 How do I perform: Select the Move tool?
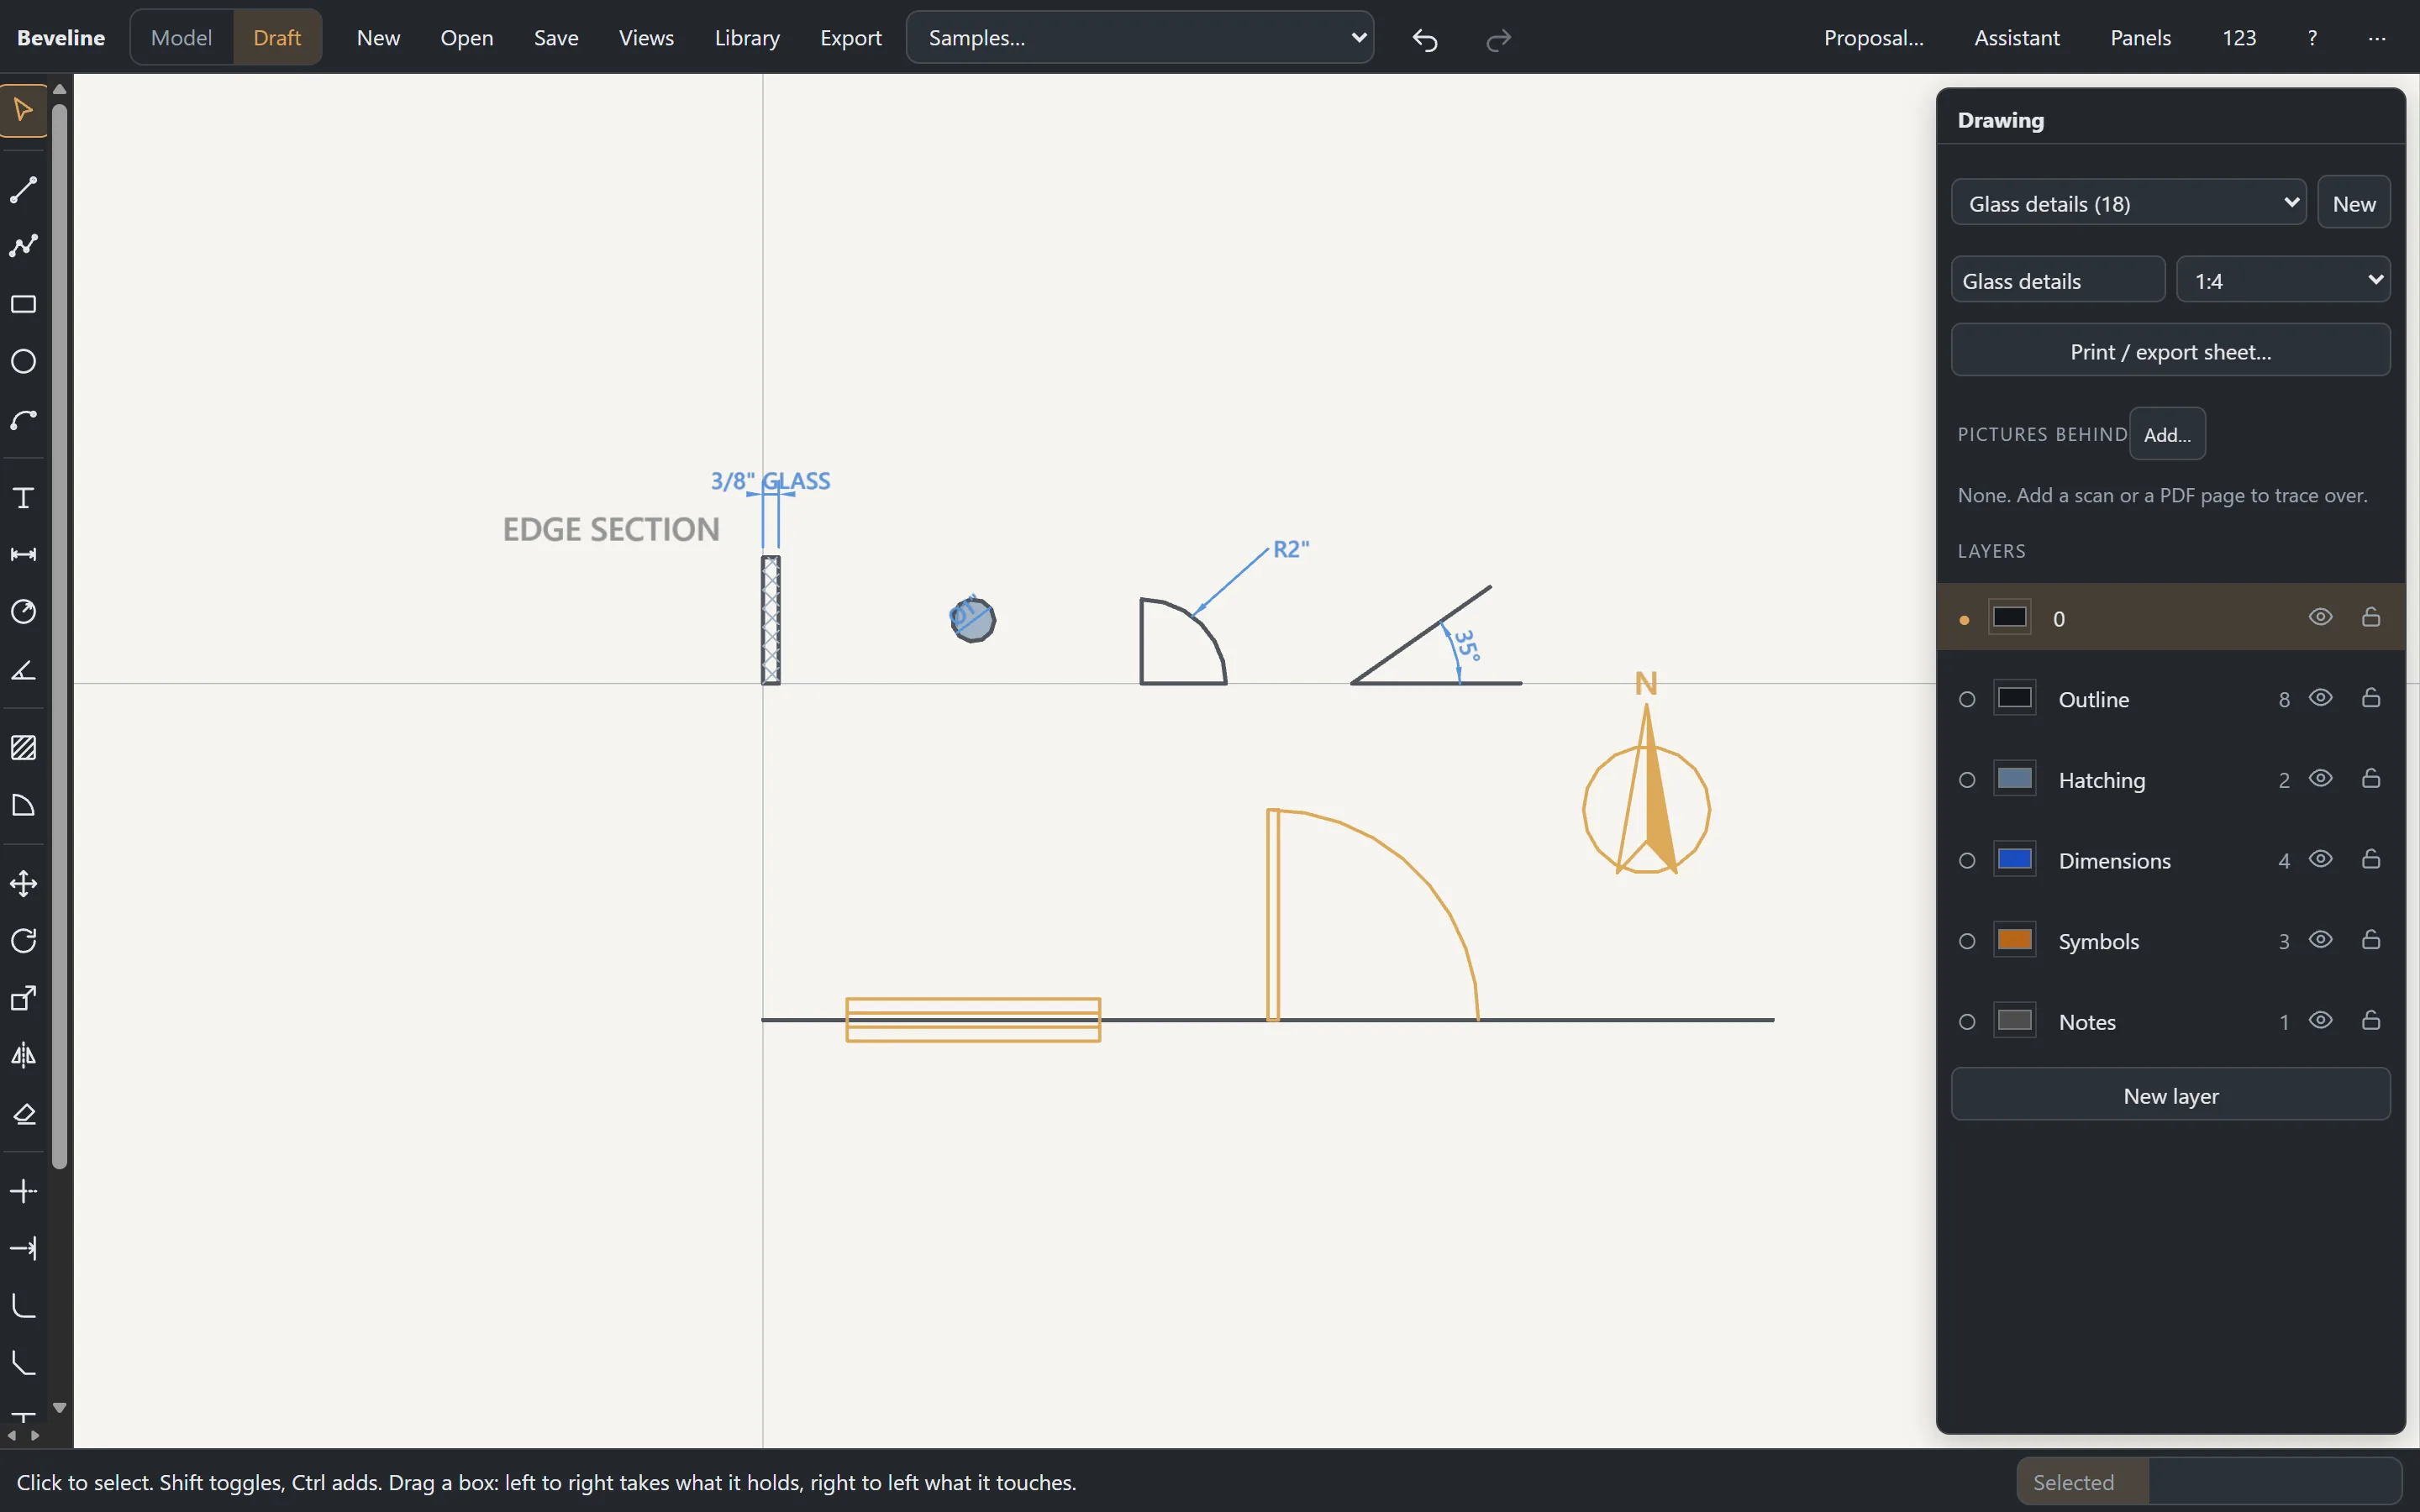tap(23, 884)
